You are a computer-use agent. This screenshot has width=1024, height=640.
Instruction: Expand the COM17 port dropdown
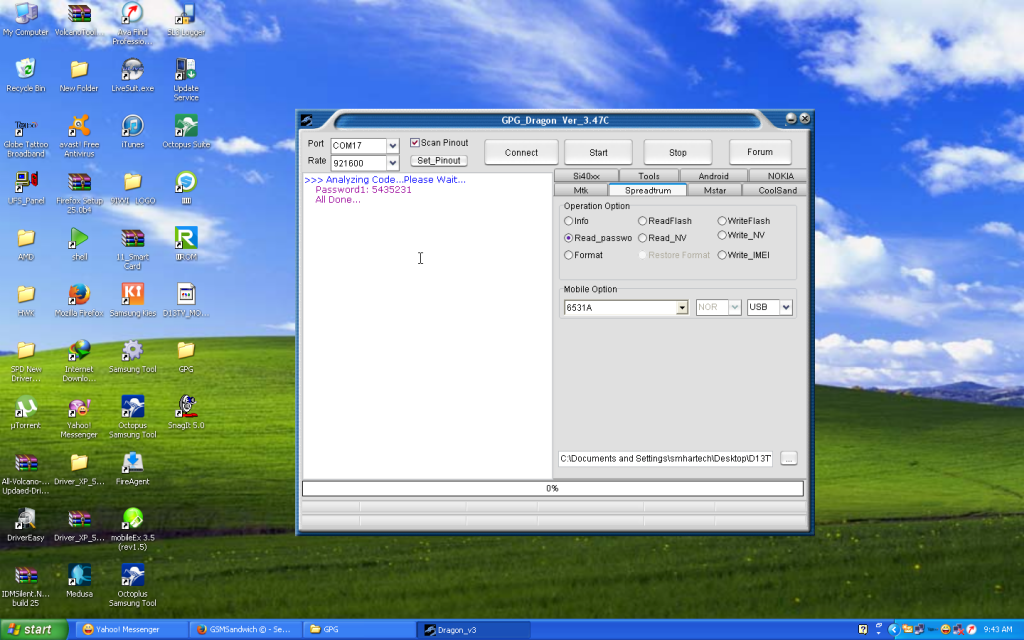click(x=393, y=146)
